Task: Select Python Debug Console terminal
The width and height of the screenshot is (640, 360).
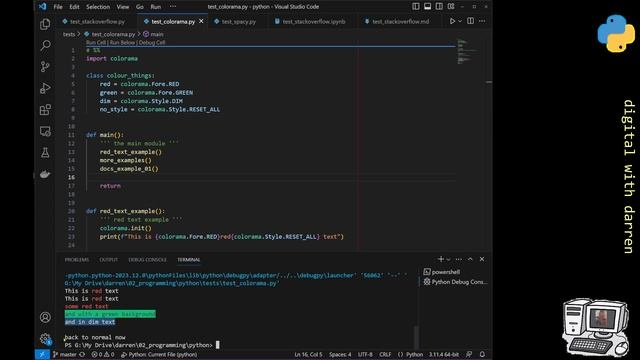Action: 455,282
